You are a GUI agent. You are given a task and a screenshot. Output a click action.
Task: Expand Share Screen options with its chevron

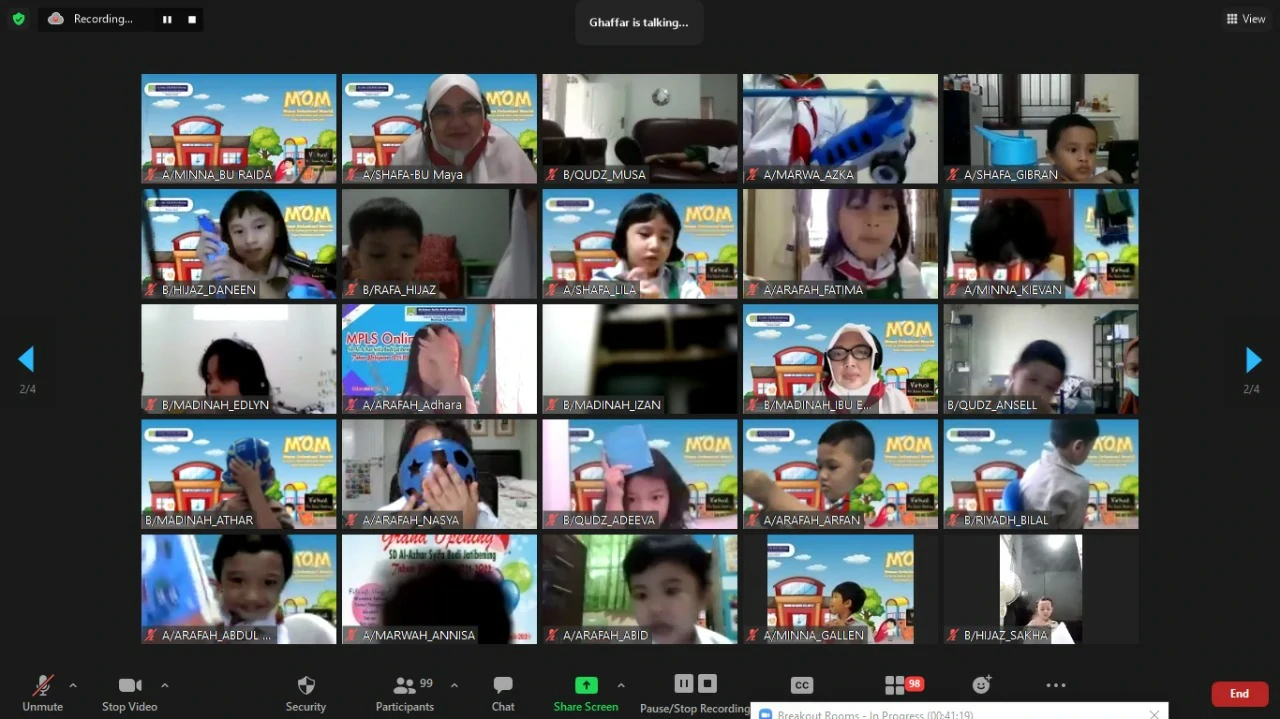(619, 687)
